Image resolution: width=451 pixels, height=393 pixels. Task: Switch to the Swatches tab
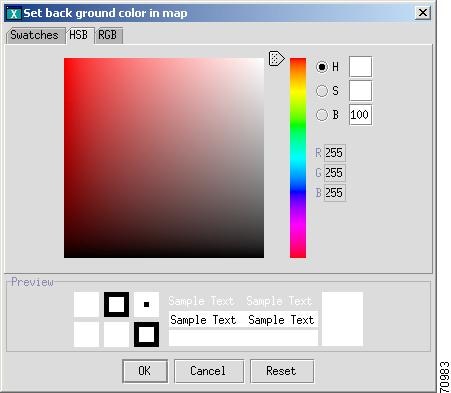tap(35, 35)
